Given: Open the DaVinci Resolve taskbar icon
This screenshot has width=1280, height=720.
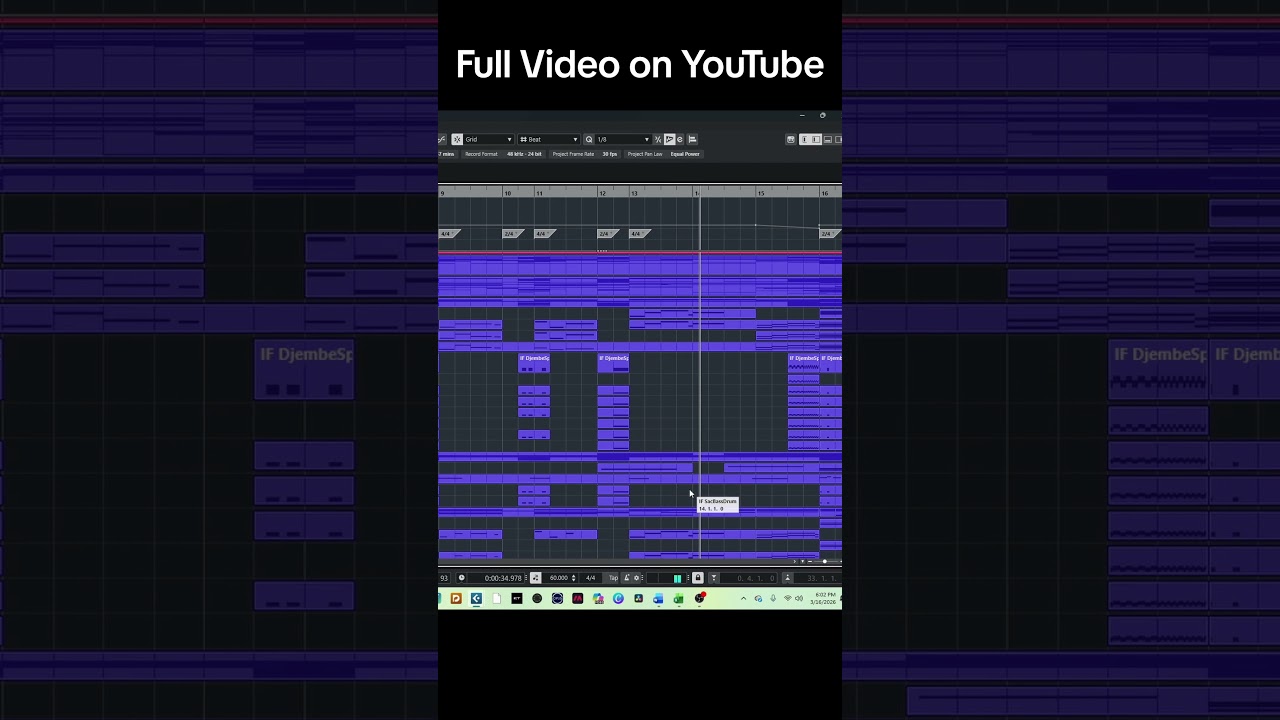Looking at the screenshot, I should 638,599.
